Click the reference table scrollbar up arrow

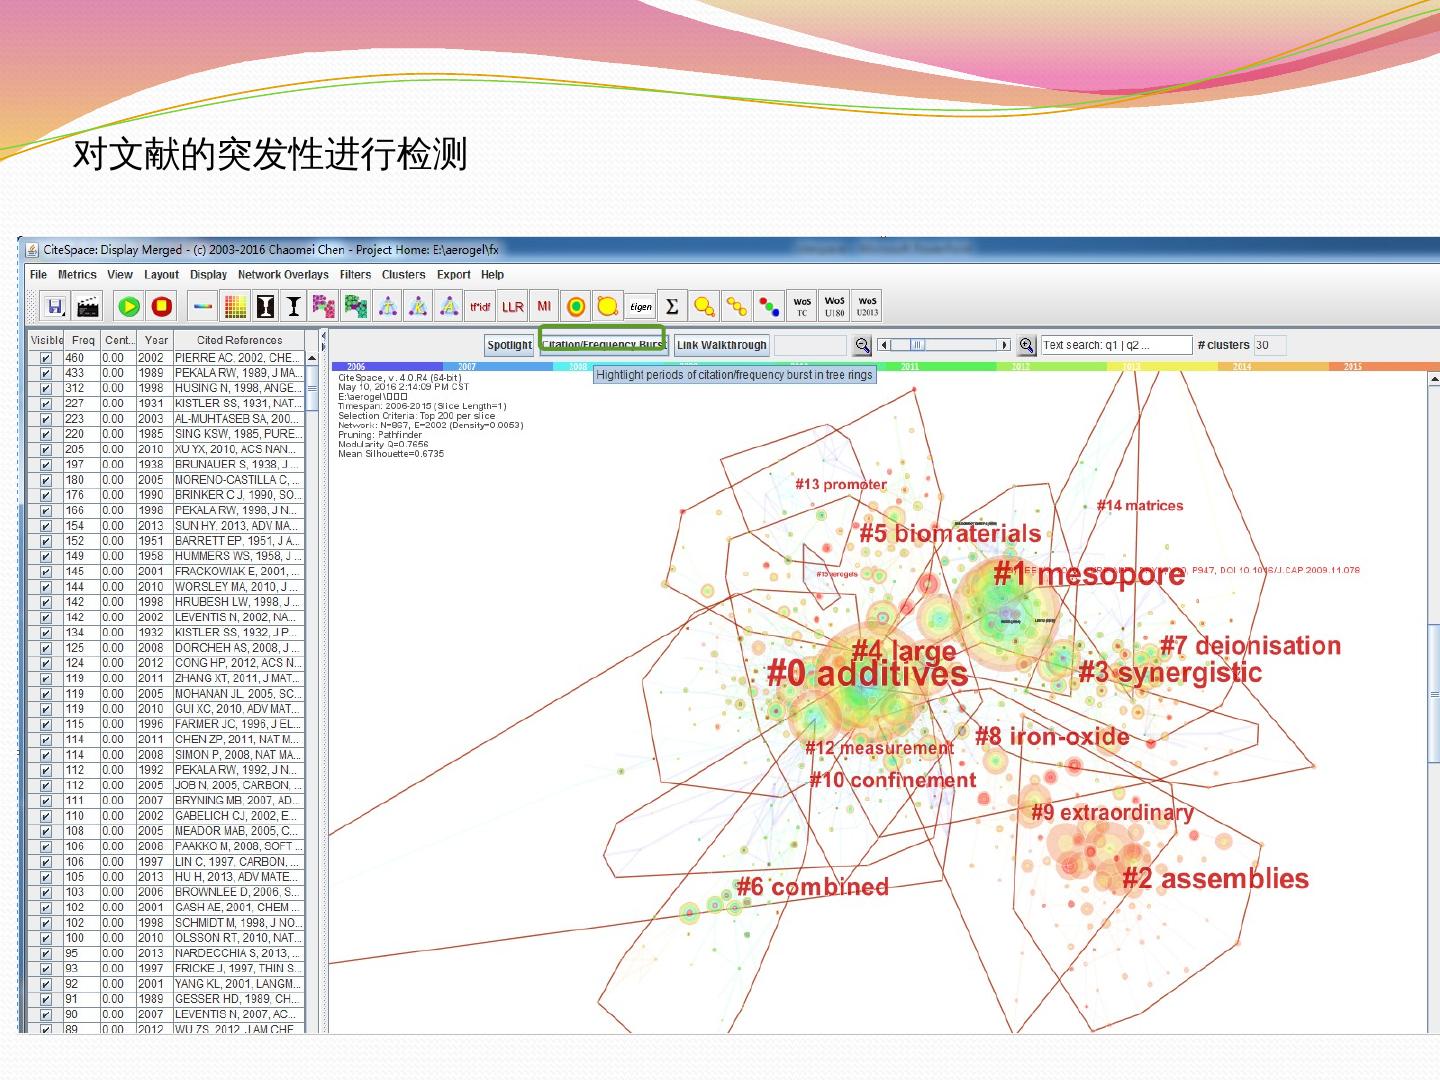click(312, 358)
